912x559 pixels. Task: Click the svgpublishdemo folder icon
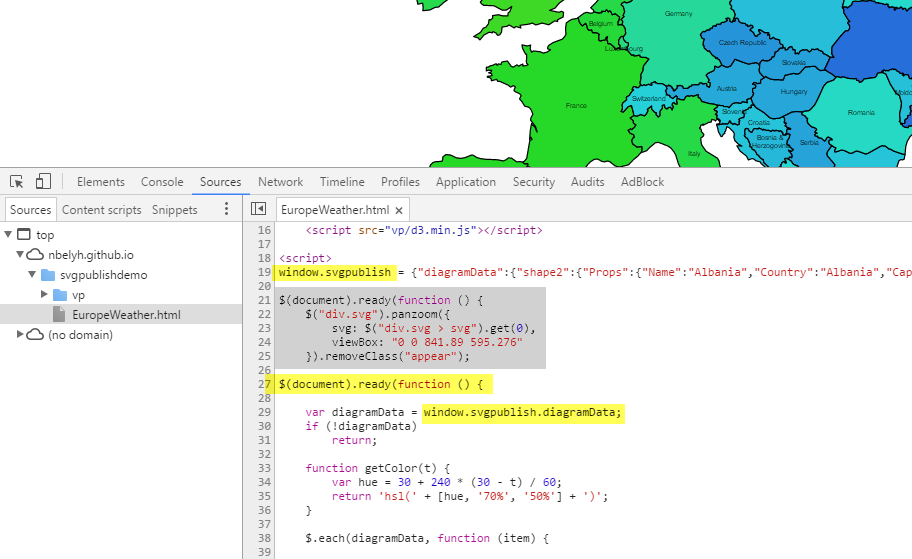coord(48,275)
